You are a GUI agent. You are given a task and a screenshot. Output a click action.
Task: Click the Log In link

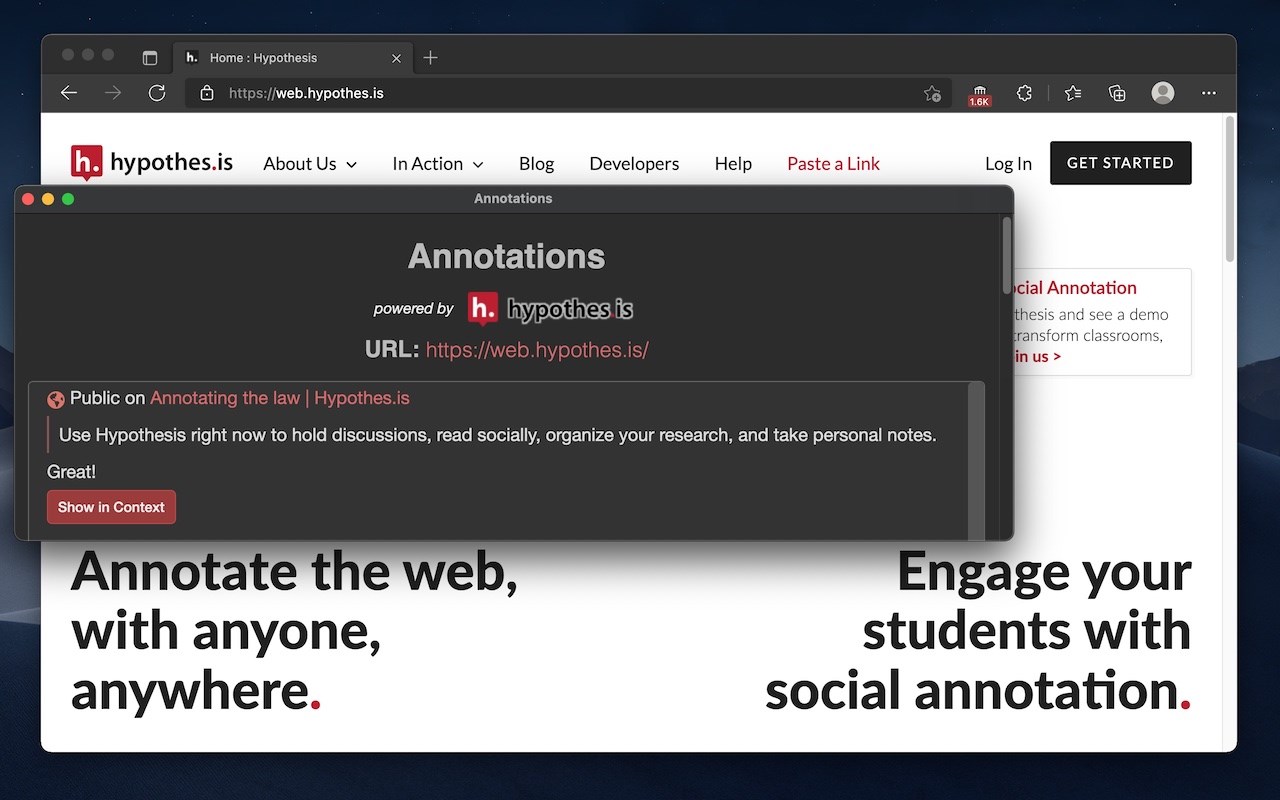tap(1008, 164)
